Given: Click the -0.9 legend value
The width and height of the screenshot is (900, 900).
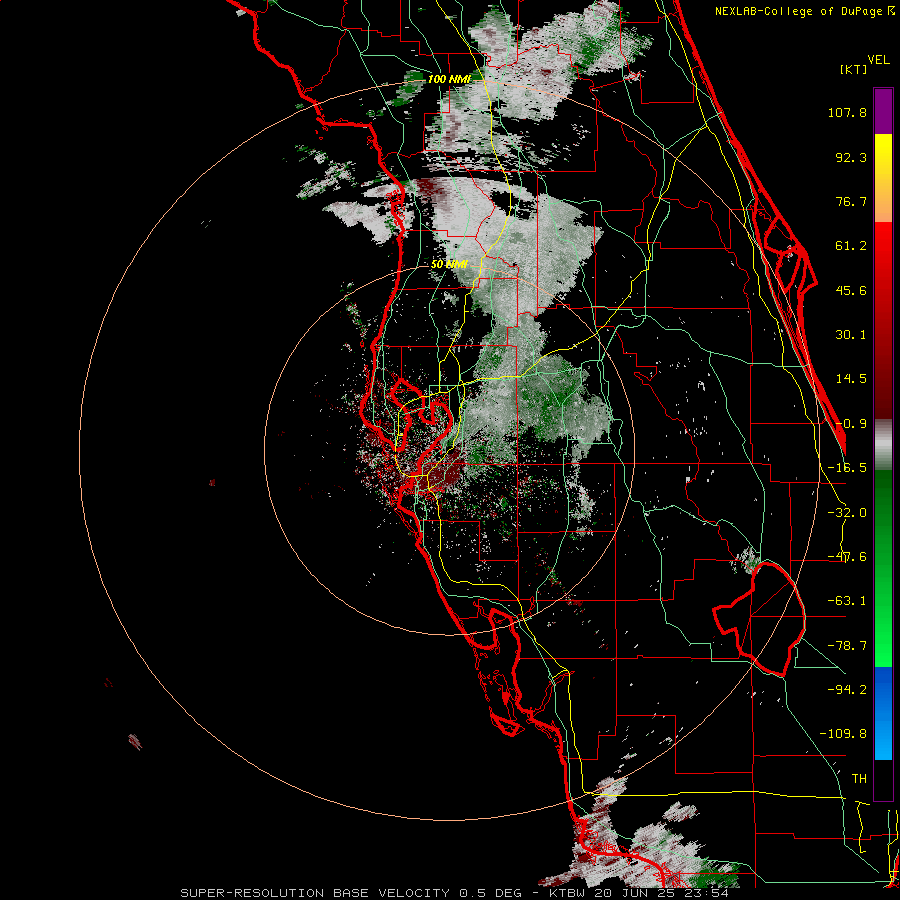Looking at the screenshot, I should 851,424.
